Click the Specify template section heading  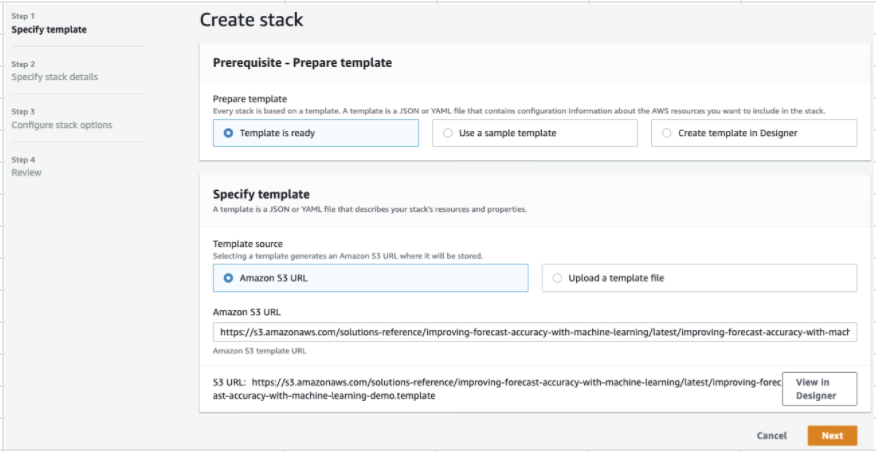click(x=261, y=194)
